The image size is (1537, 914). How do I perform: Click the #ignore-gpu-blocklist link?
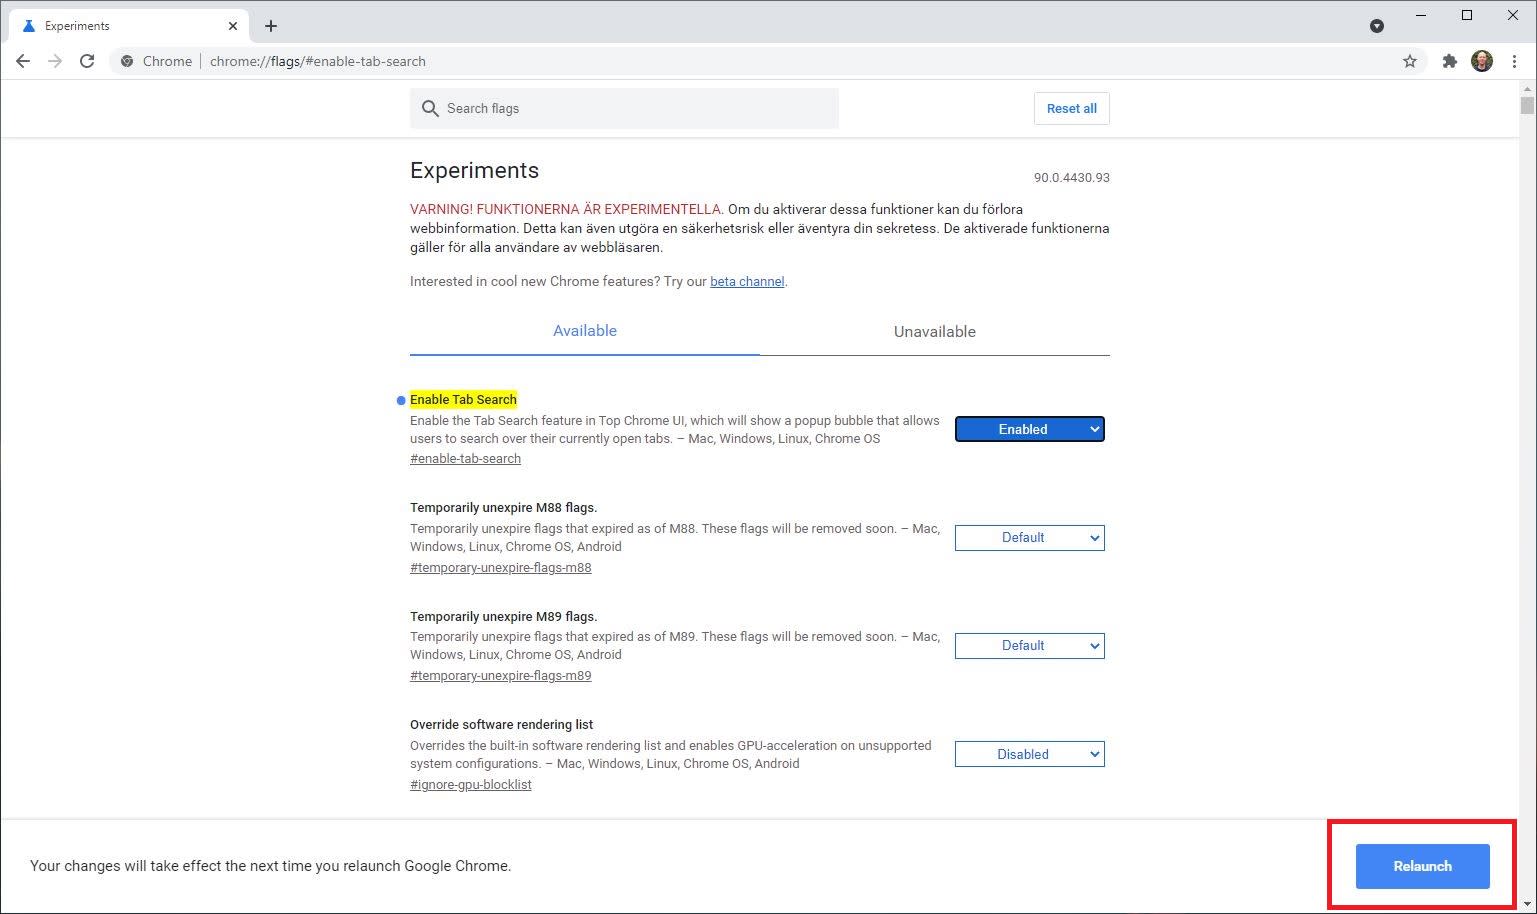pyautogui.click(x=470, y=784)
